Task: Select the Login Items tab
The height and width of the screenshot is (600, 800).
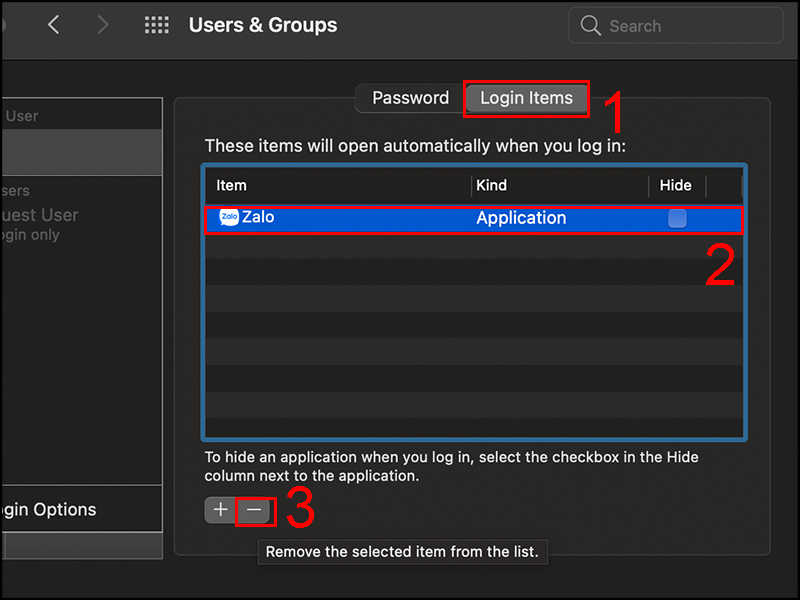Action: pyautogui.click(x=526, y=98)
